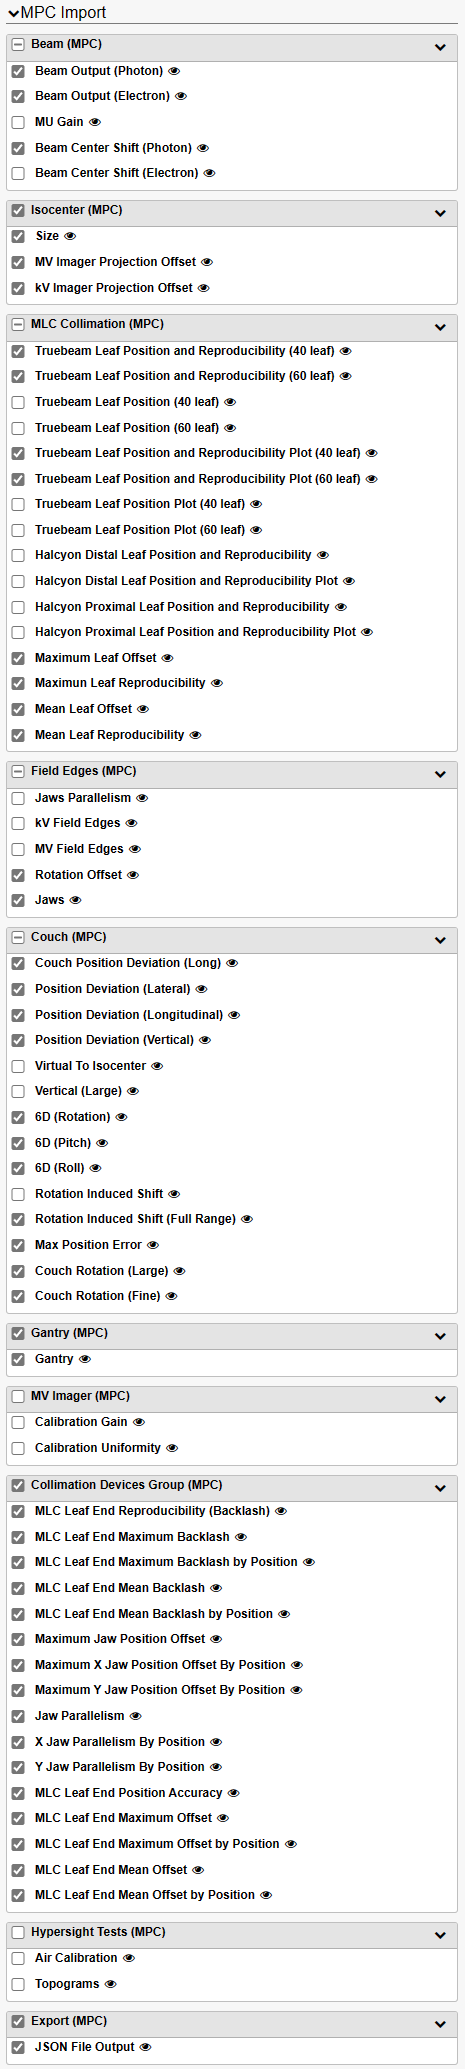Collapse the Beam (MPC) section chevron
The width and height of the screenshot is (465, 2069).
440,47
